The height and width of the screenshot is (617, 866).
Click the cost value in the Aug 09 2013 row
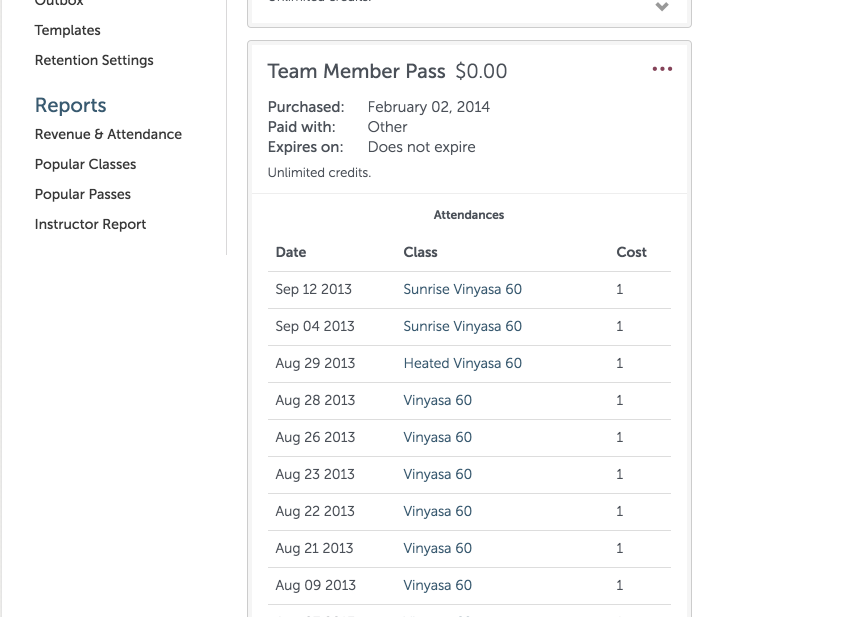pos(620,586)
